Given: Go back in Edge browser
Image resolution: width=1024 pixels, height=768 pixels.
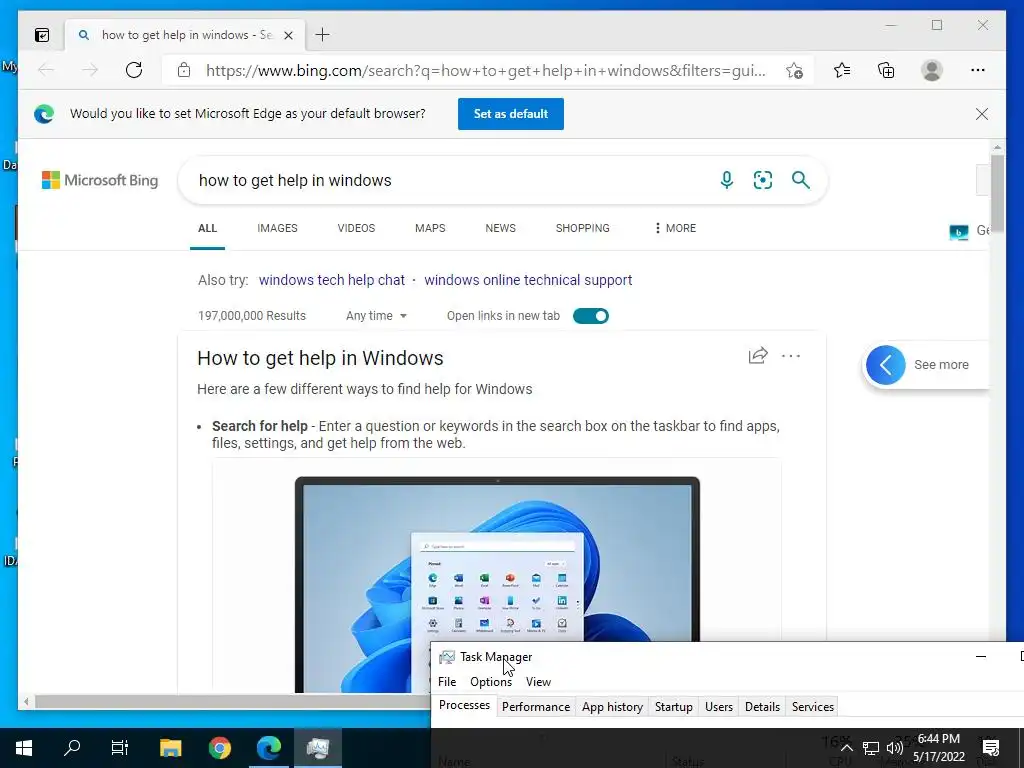Looking at the screenshot, I should click(x=46, y=70).
